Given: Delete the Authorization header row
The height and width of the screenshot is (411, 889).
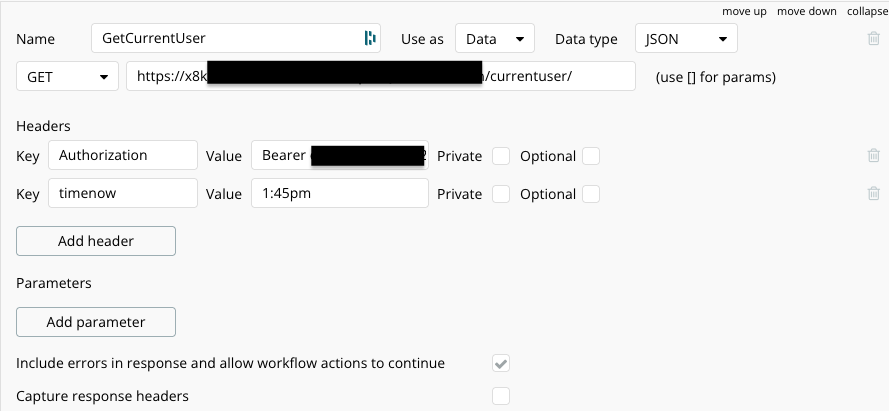Looking at the screenshot, I should pos(874,155).
